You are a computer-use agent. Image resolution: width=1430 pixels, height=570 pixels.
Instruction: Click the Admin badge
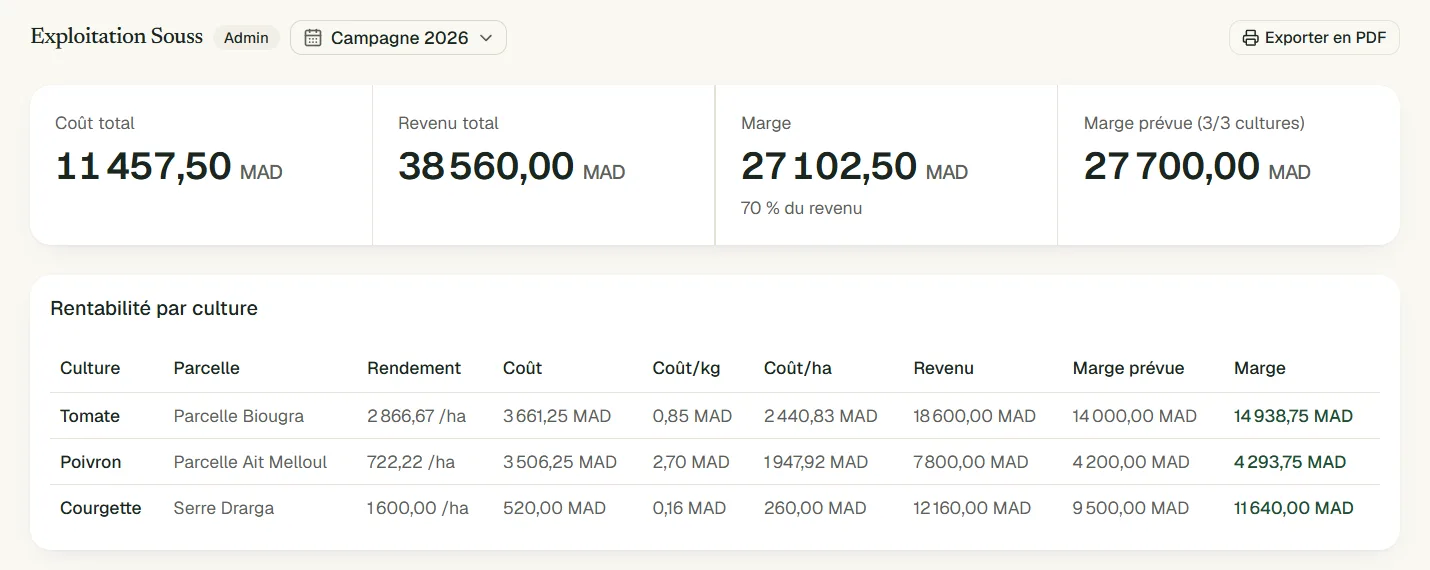[x=246, y=38]
